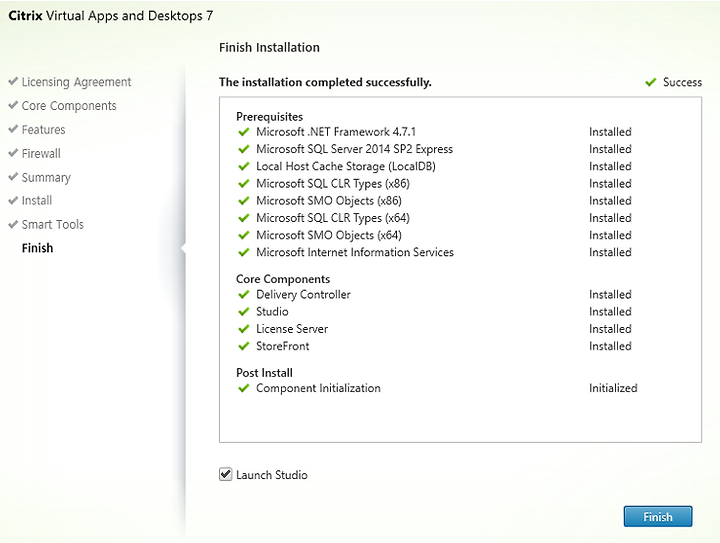720x543 pixels.
Task: Click checkmark beside Microsoft Internet Information Services
Action: click(x=243, y=252)
